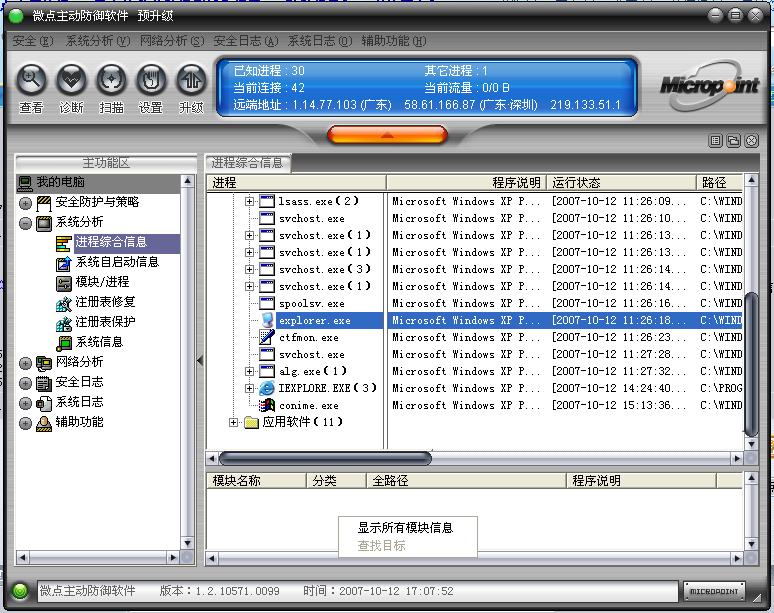Image resolution: width=774 pixels, height=613 pixels.
Task: Expand the 安全日志 sidebar node
Action: click(x=25, y=383)
